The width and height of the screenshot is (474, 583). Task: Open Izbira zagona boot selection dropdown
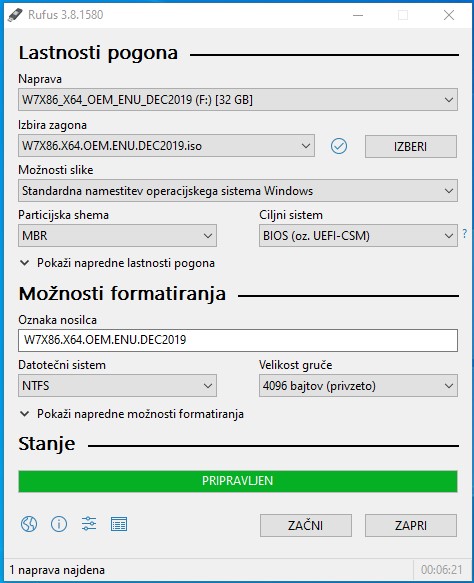coord(166,146)
